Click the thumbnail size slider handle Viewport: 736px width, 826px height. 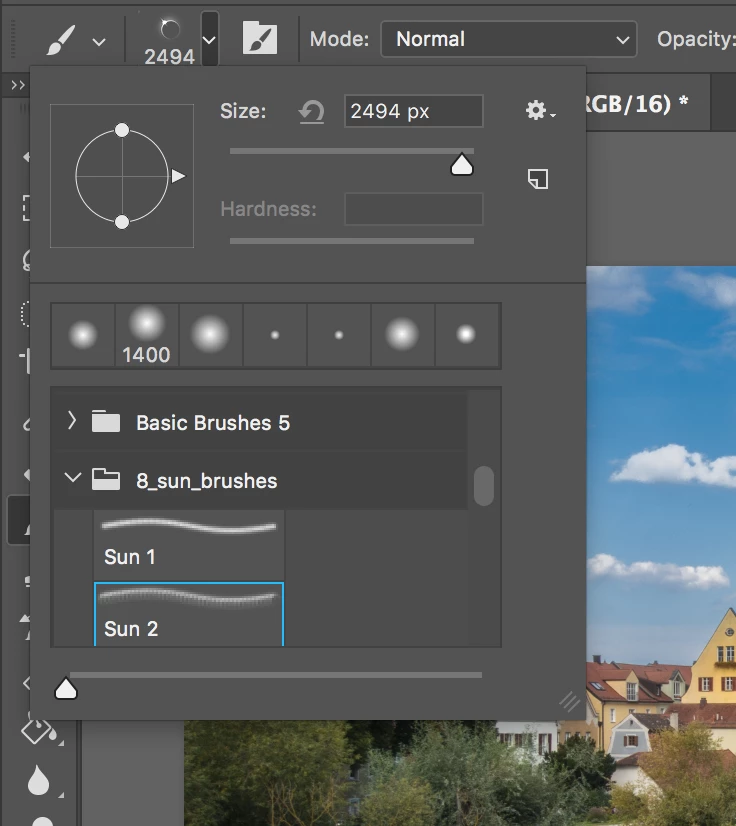pyautogui.click(x=66, y=688)
